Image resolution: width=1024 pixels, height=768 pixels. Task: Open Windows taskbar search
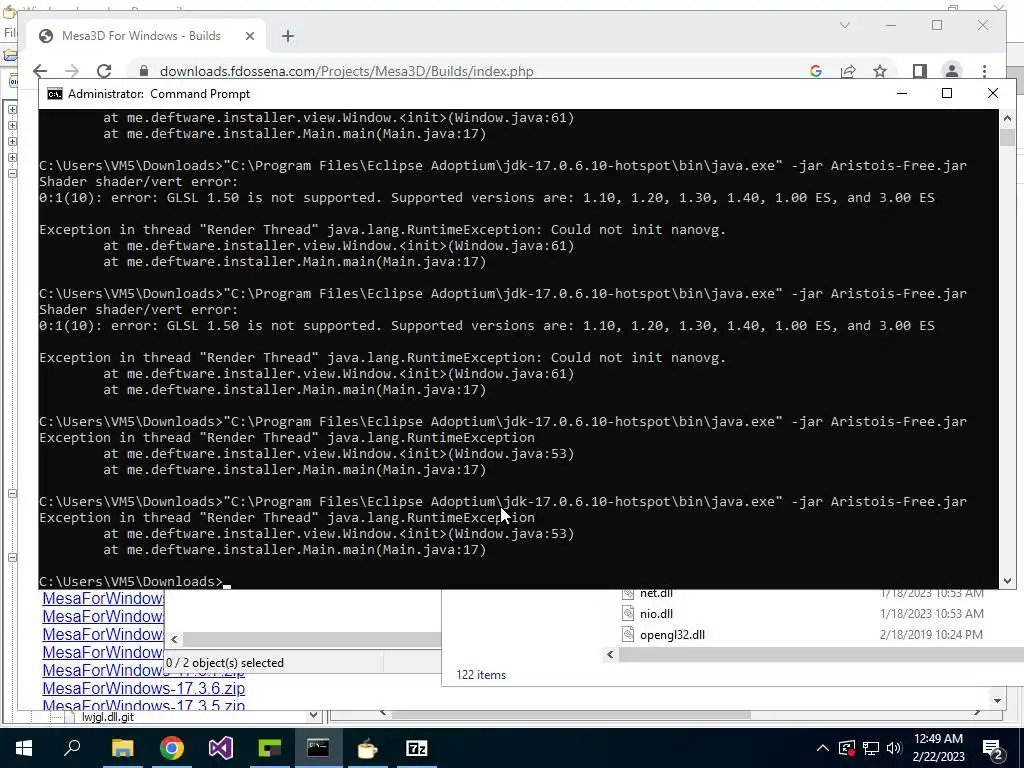(x=72, y=748)
